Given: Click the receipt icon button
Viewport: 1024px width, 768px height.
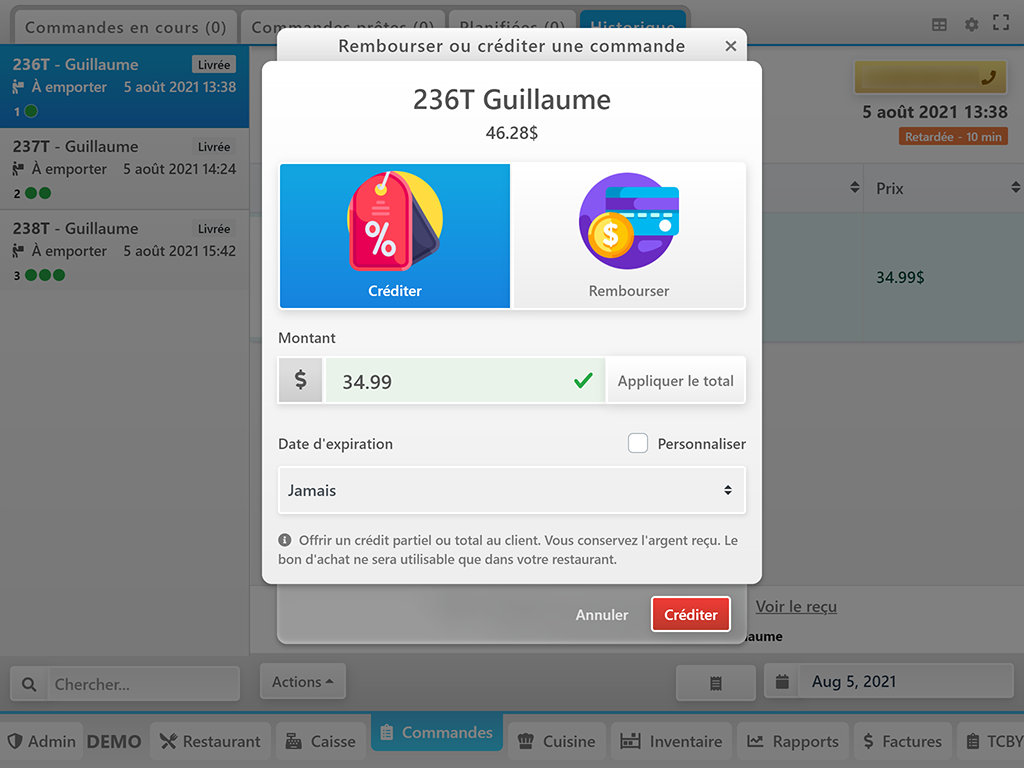Looking at the screenshot, I should [x=716, y=682].
